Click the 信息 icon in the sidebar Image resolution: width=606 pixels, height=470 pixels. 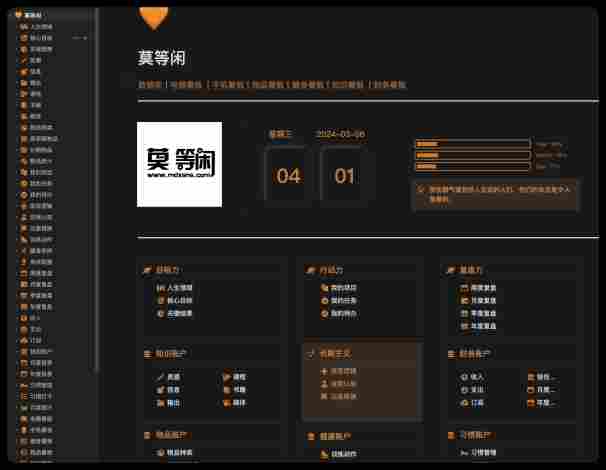[24, 72]
